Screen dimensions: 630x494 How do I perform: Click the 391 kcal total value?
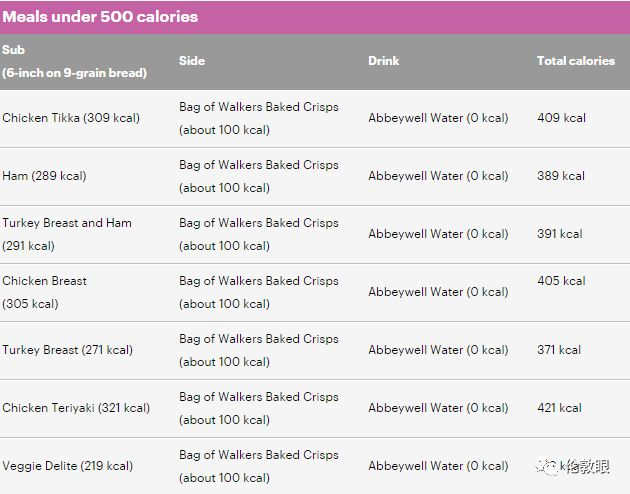(559, 234)
